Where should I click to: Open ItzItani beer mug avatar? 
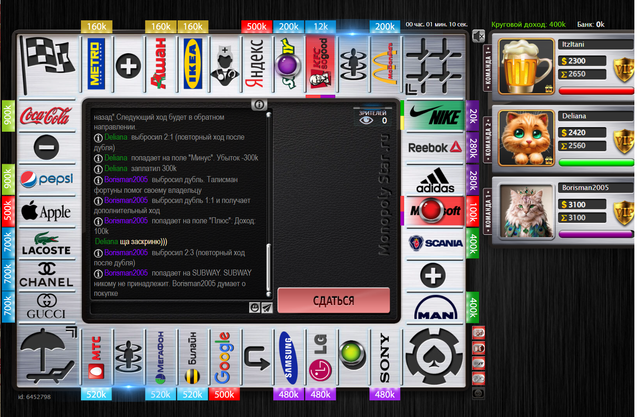(526, 67)
